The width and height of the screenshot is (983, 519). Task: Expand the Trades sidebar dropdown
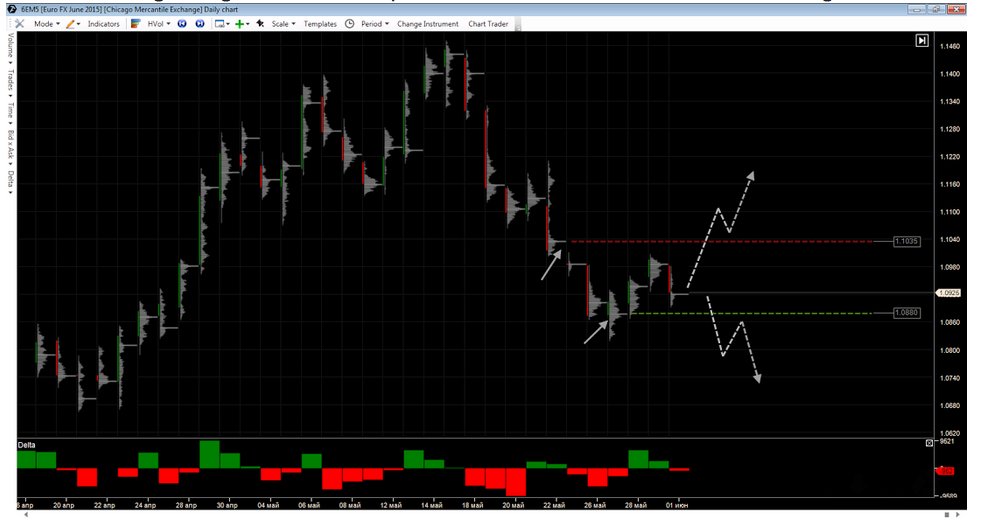(x=10, y=83)
